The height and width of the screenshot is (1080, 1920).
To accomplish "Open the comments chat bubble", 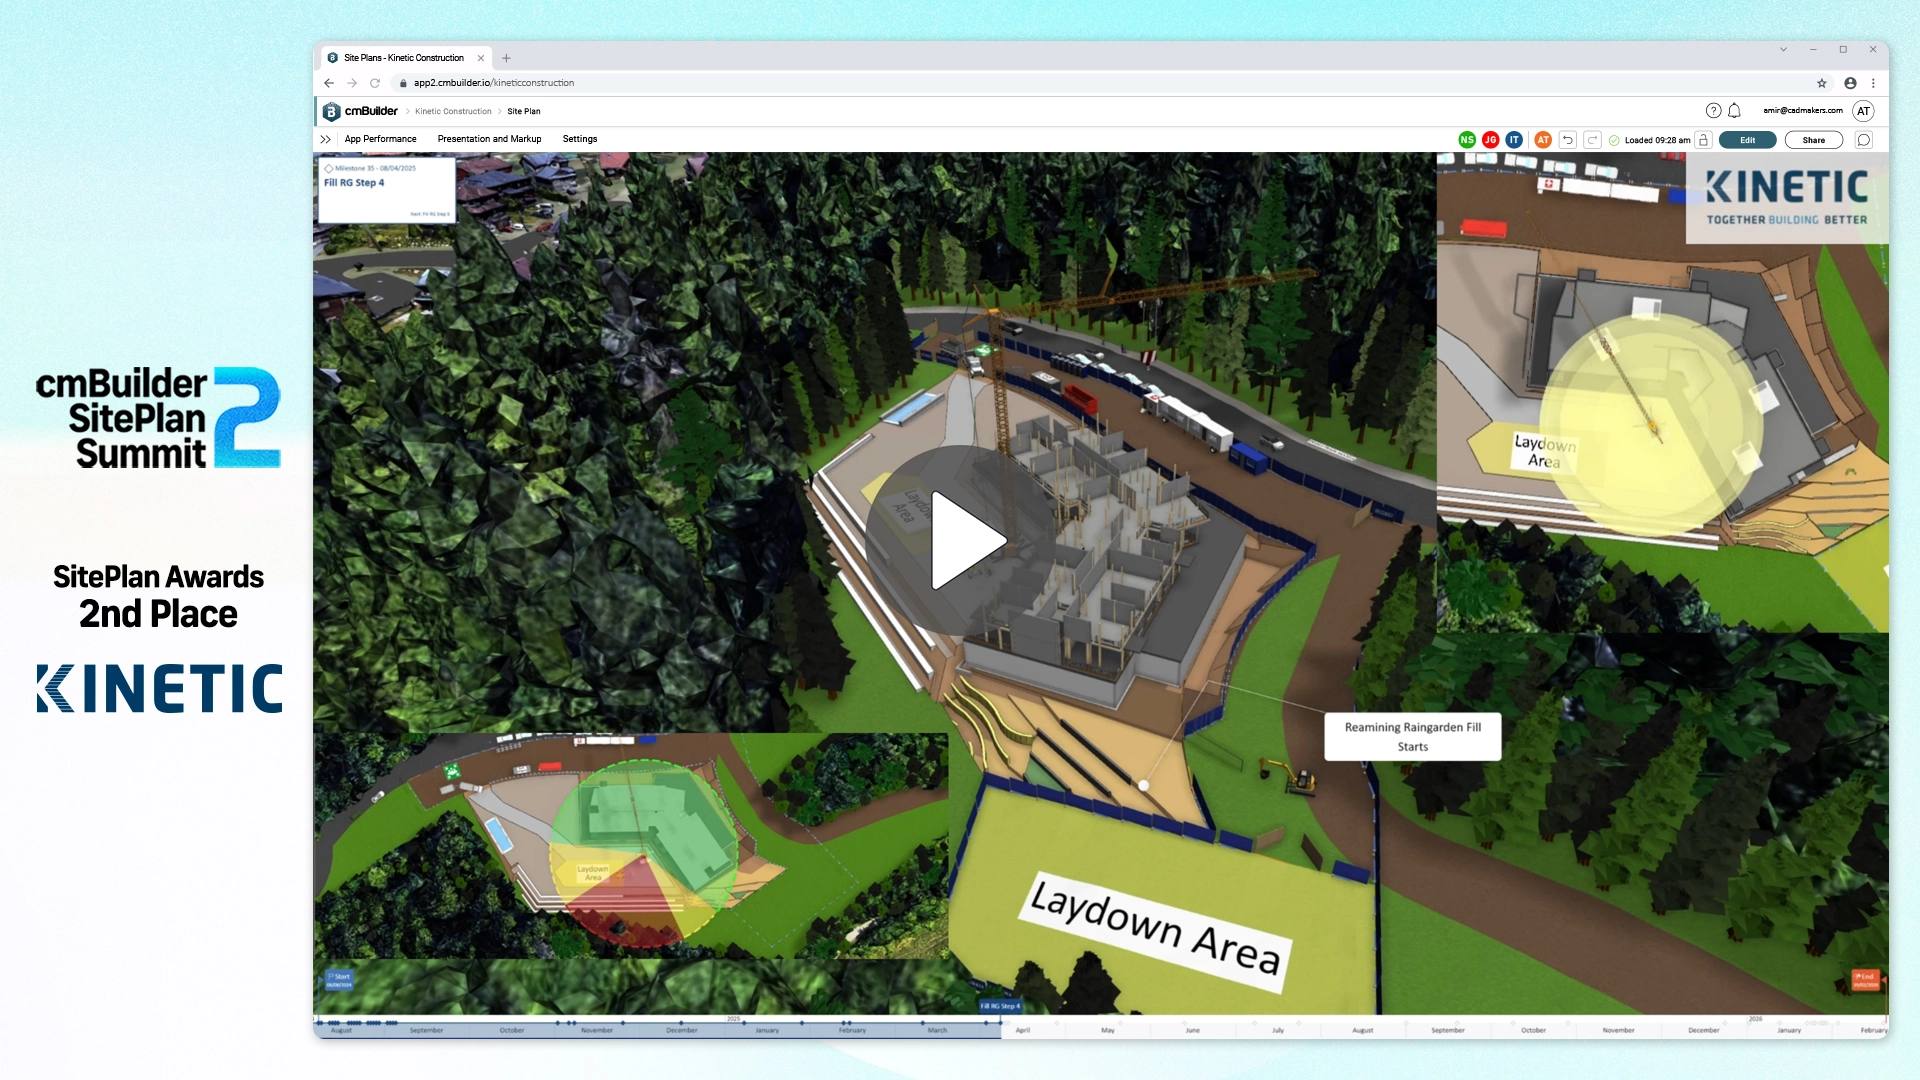I will tap(1864, 140).
